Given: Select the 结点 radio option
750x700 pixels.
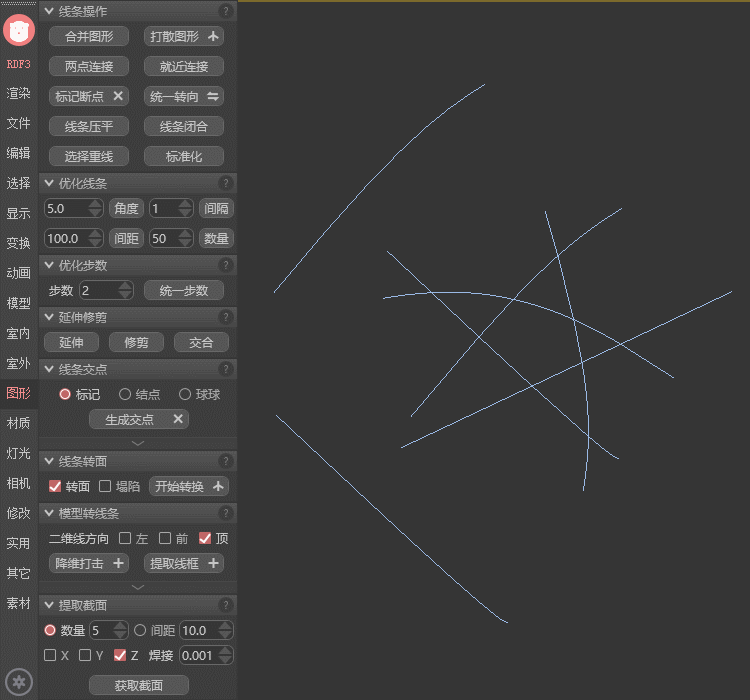Looking at the screenshot, I should pyautogui.click(x=125, y=394).
